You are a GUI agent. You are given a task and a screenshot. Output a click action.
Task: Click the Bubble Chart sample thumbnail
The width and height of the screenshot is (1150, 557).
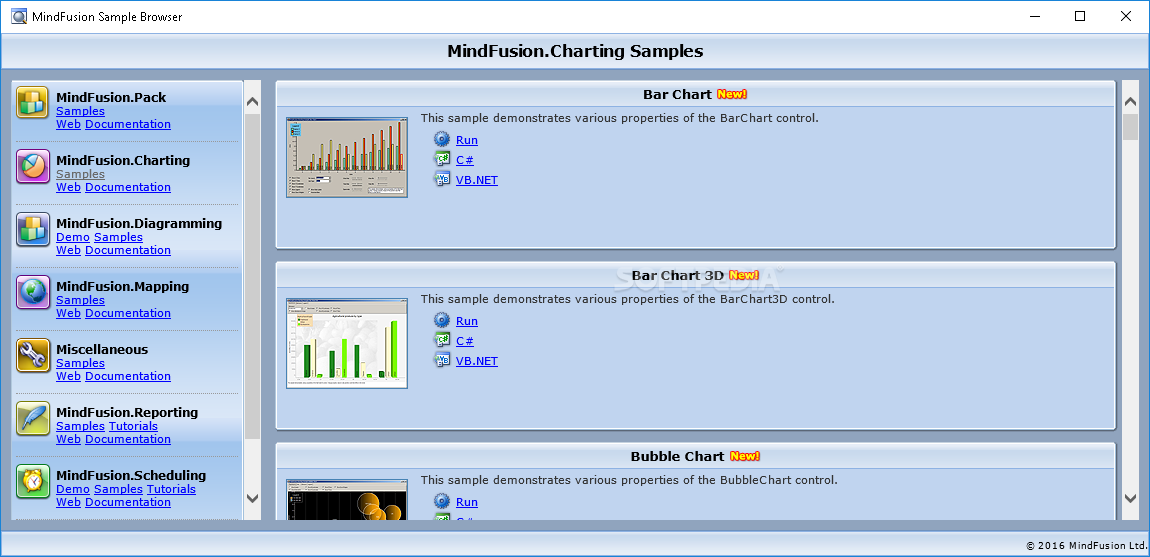(347, 500)
